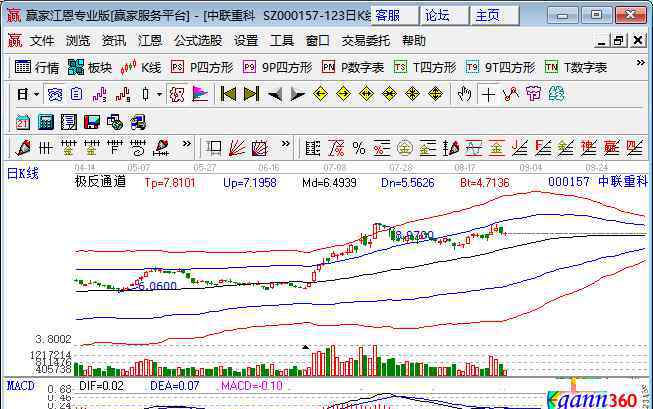This screenshot has height=409, width=653.
Task: Open the 窗口 menu
Action: click(318, 41)
